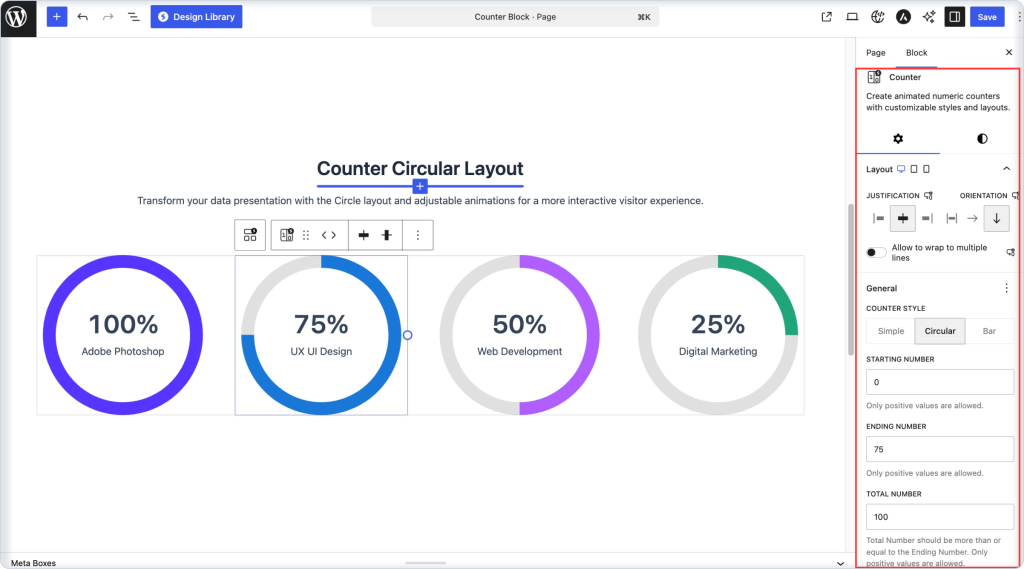Click the editor canvas vertical scrollbar
The width and height of the screenshot is (1024, 569).
[850, 280]
